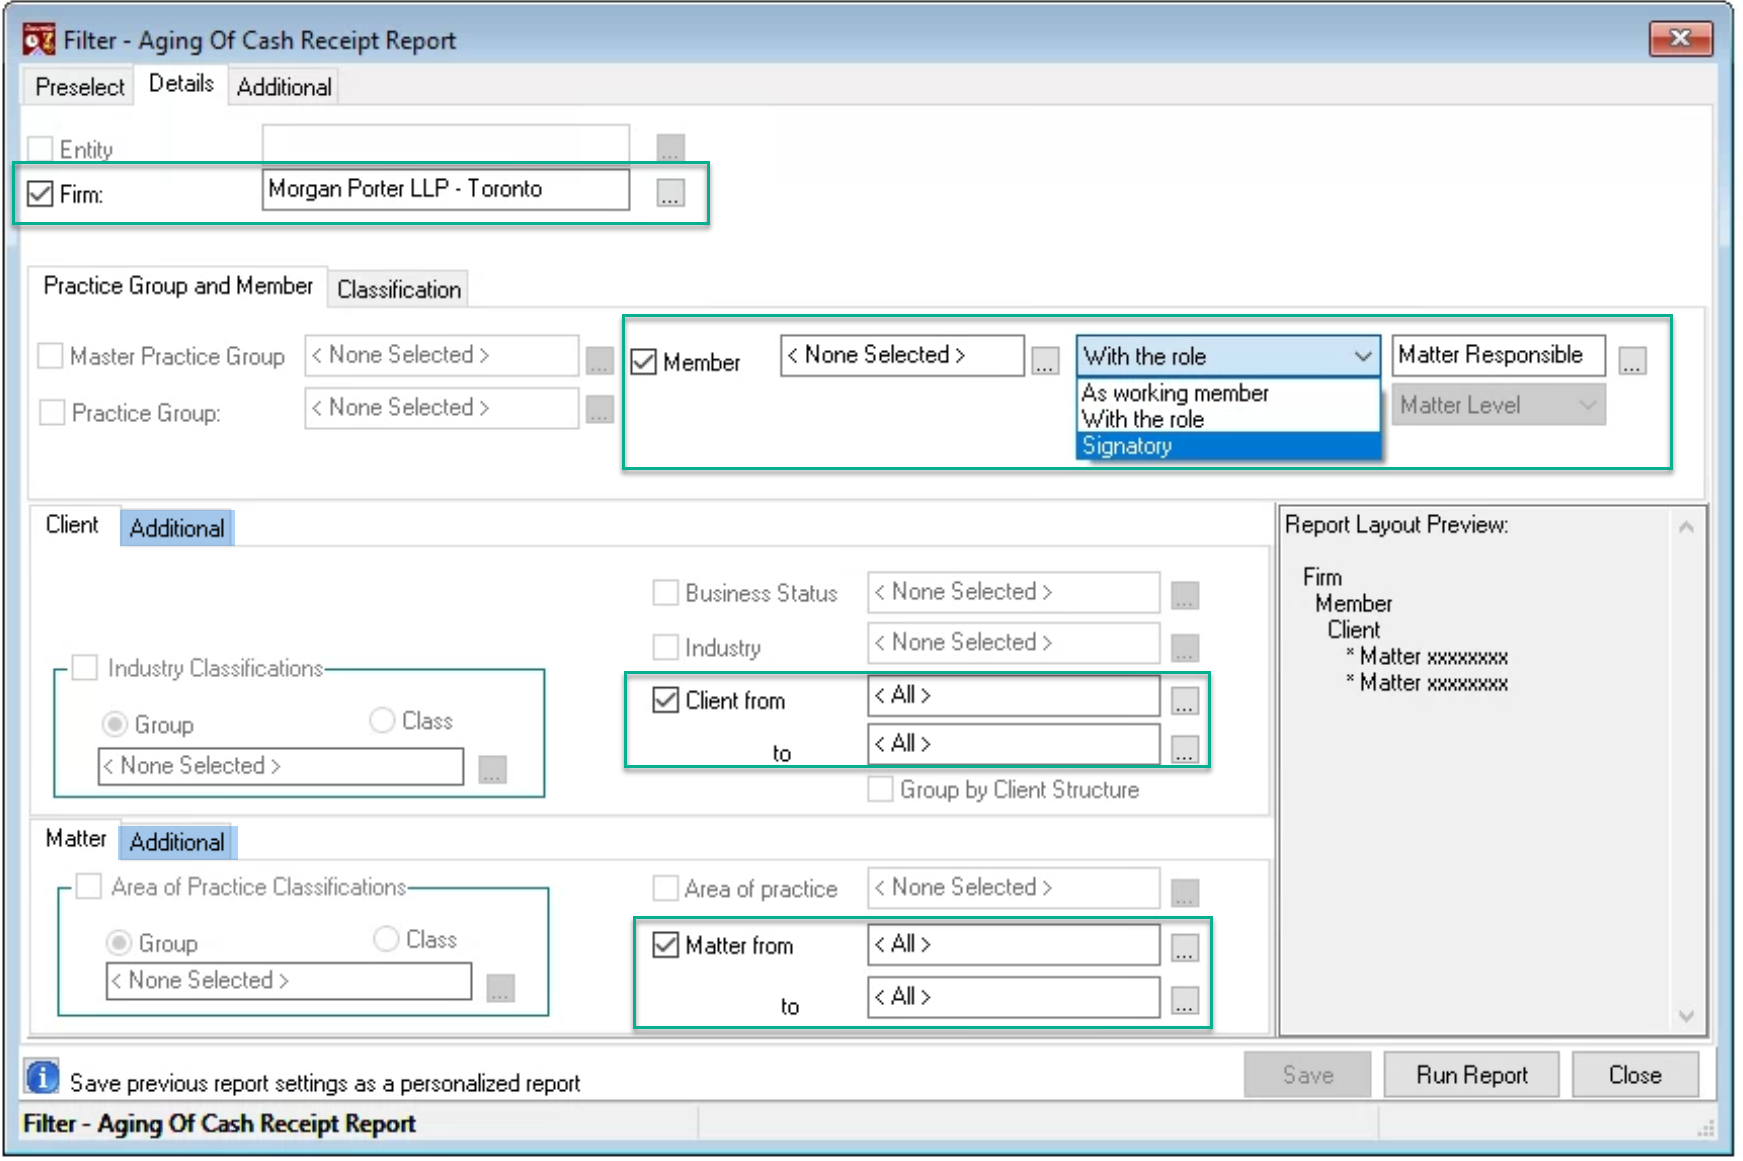The image size is (1743, 1161).
Task: Click browse button beside Area of practice field
Action: [1184, 892]
